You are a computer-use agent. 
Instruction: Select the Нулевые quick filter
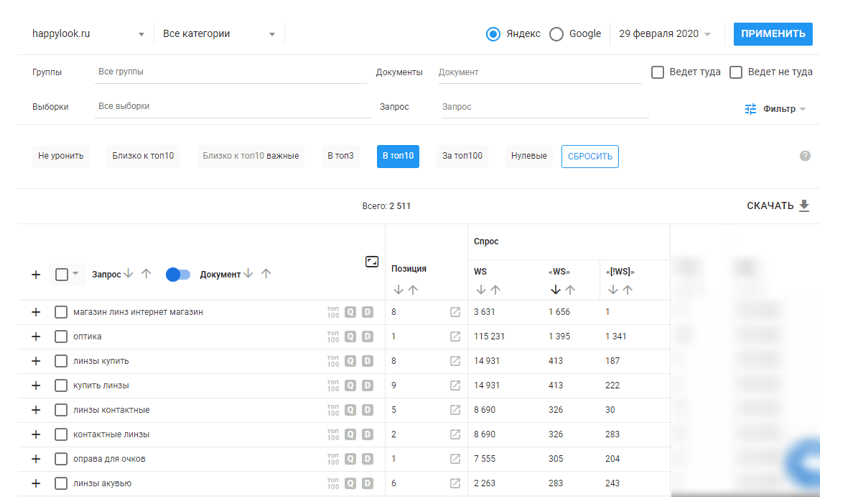(529, 156)
